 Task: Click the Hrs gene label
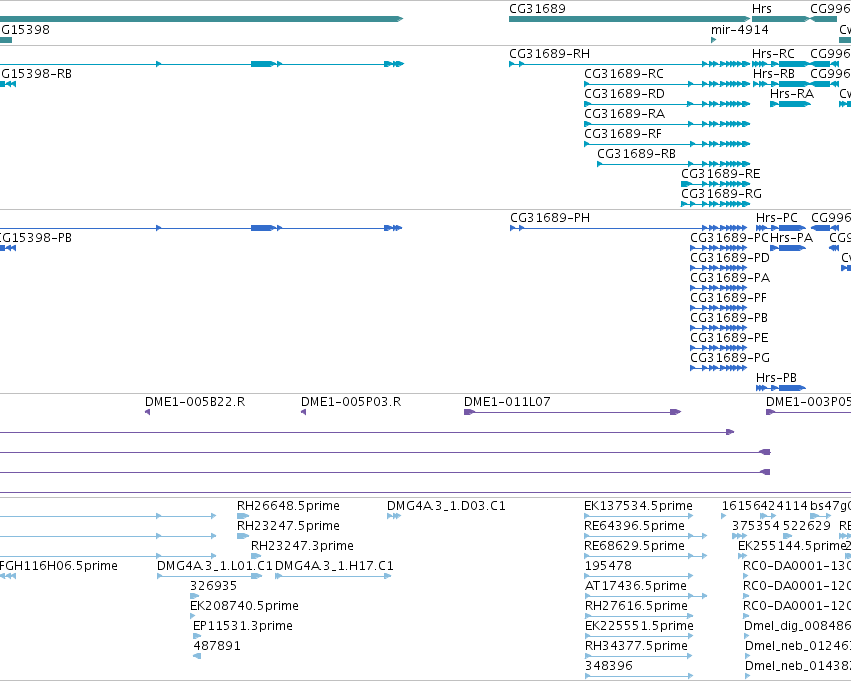coord(761,9)
